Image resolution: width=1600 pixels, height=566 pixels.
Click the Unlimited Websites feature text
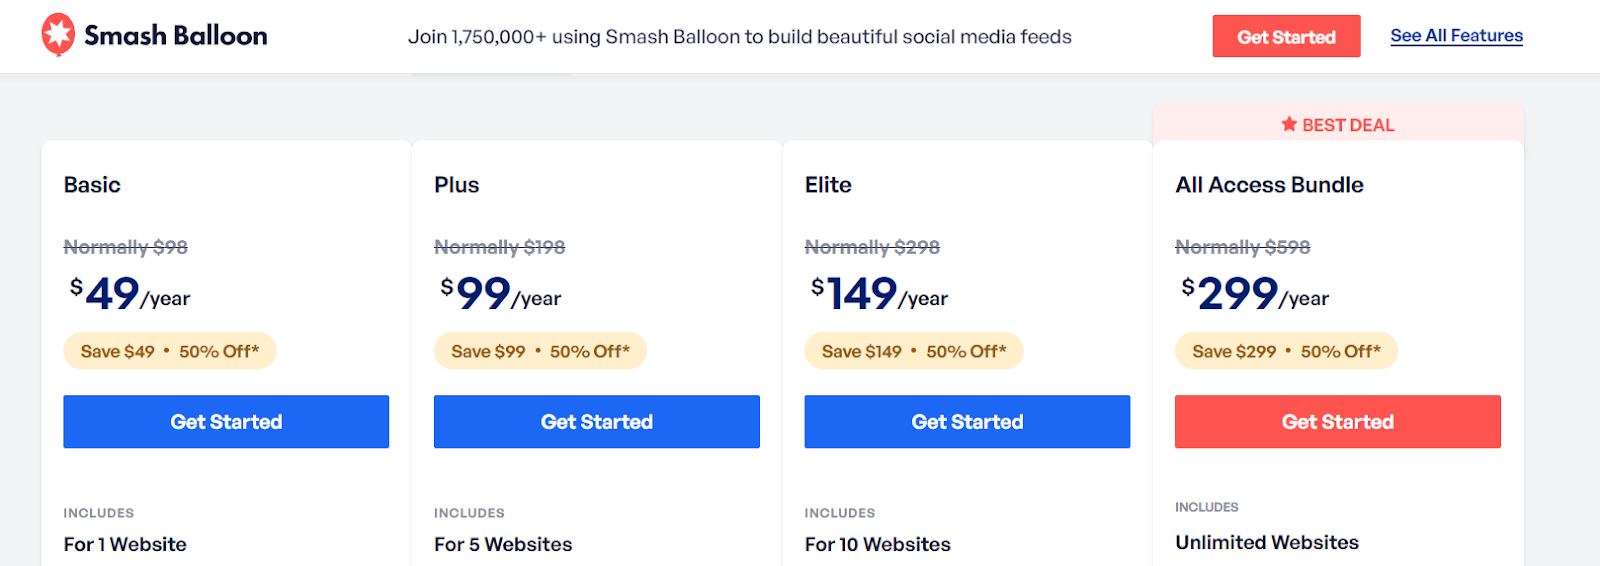click(x=1267, y=542)
